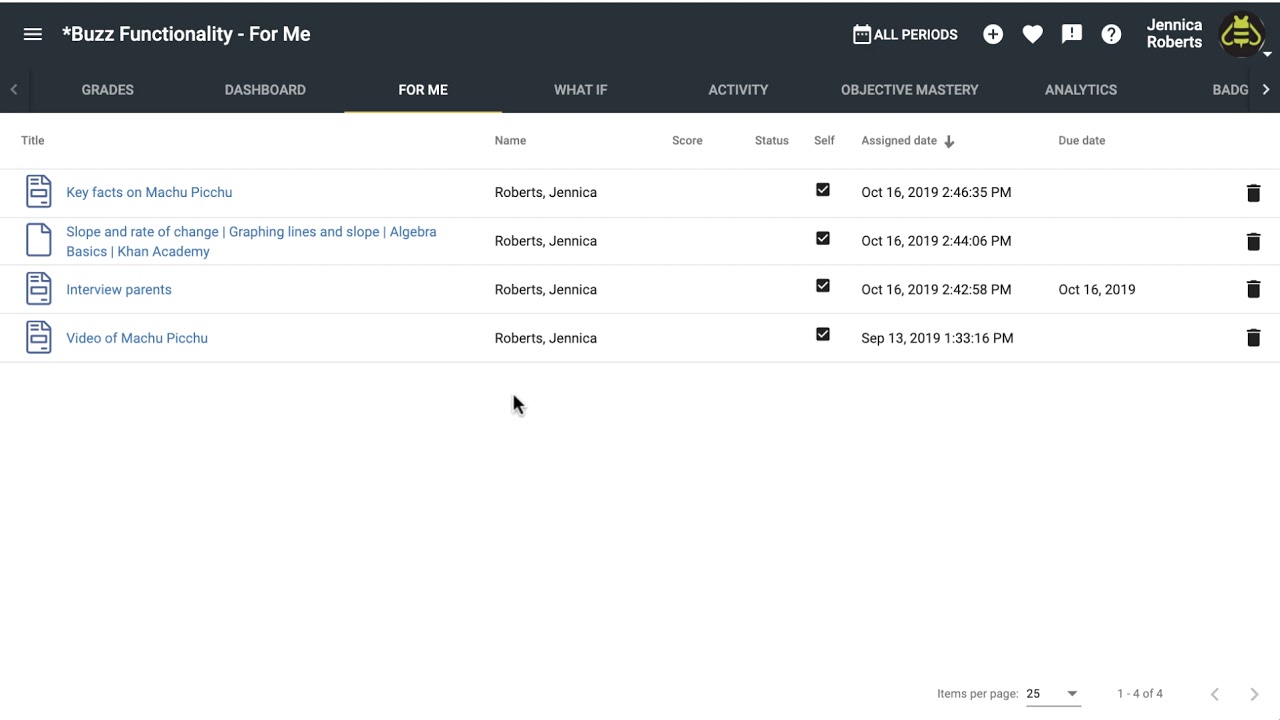Switch to the Activity tab
This screenshot has height=720, width=1280.
coord(738,90)
